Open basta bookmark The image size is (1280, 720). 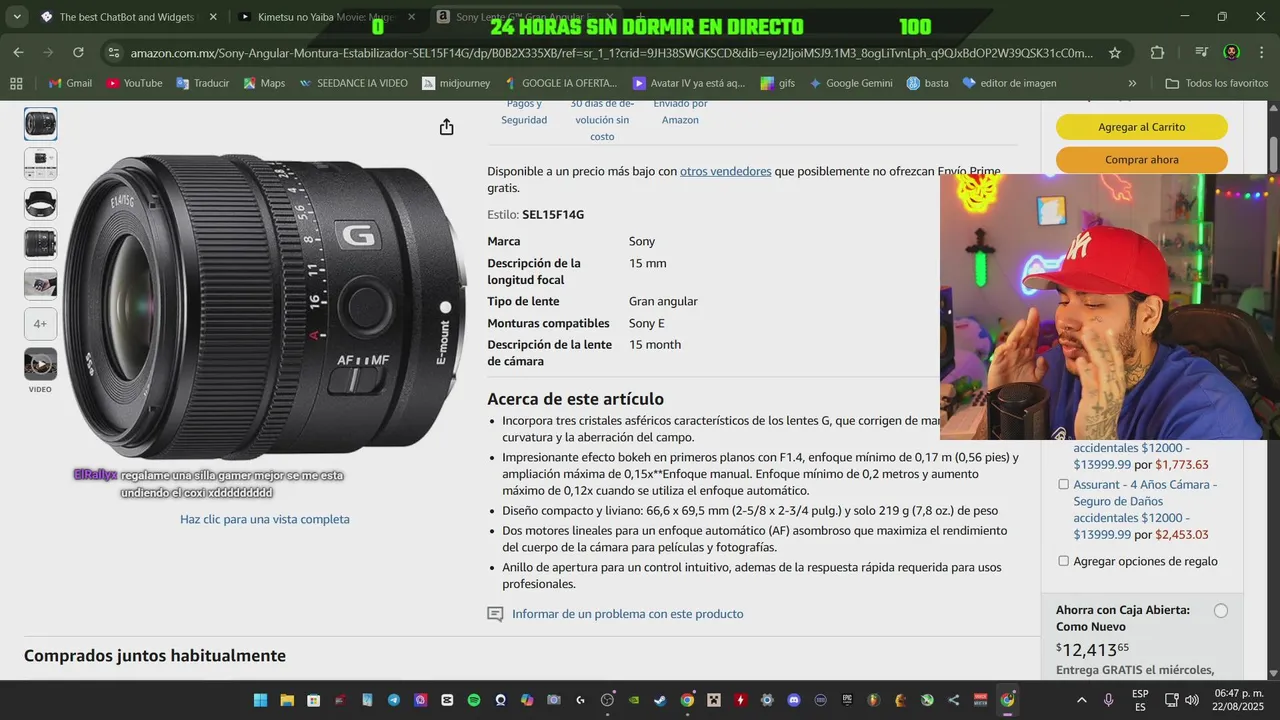pyautogui.click(x=927, y=83)
